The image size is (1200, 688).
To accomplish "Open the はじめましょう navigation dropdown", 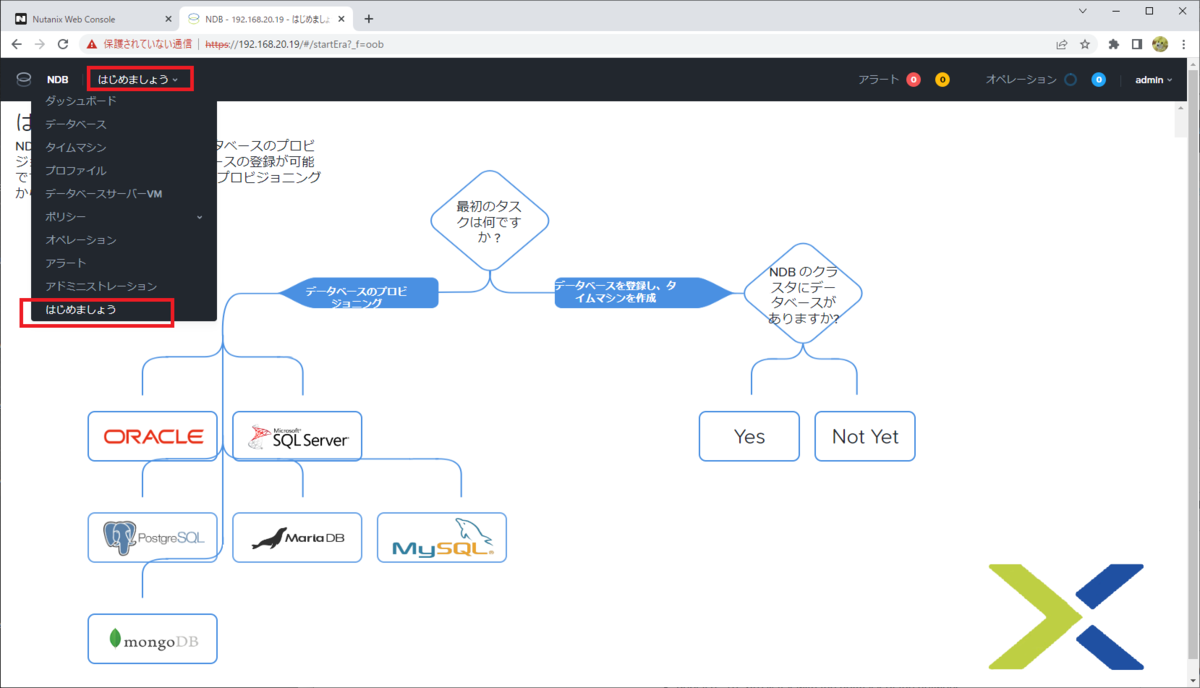I will pyautogui.click(x=138, y=79).
